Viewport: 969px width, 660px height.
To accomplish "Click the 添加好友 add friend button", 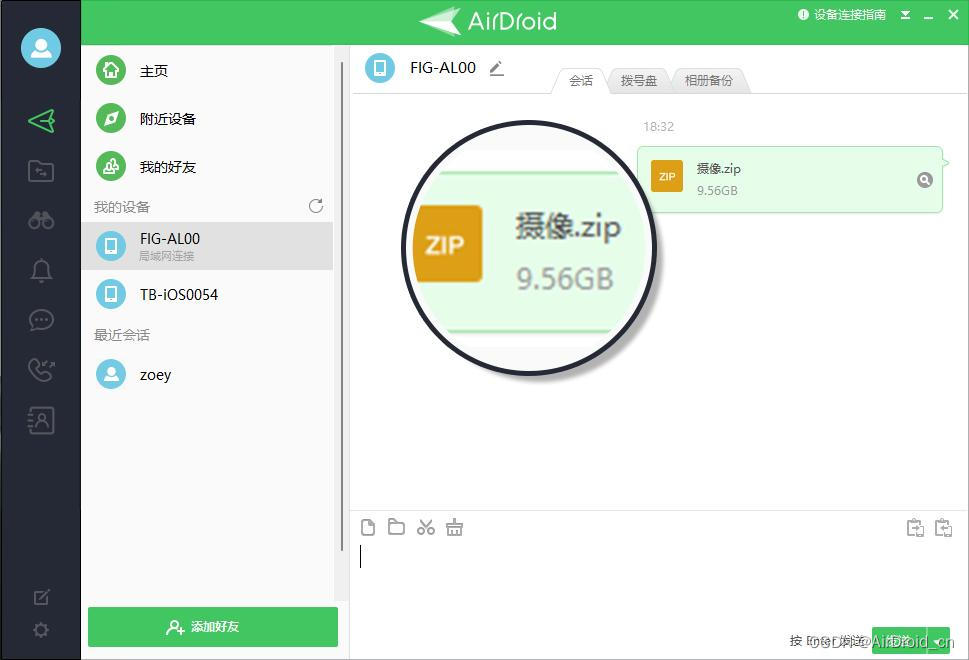I will pyautogui.click(x=213, y=627).
